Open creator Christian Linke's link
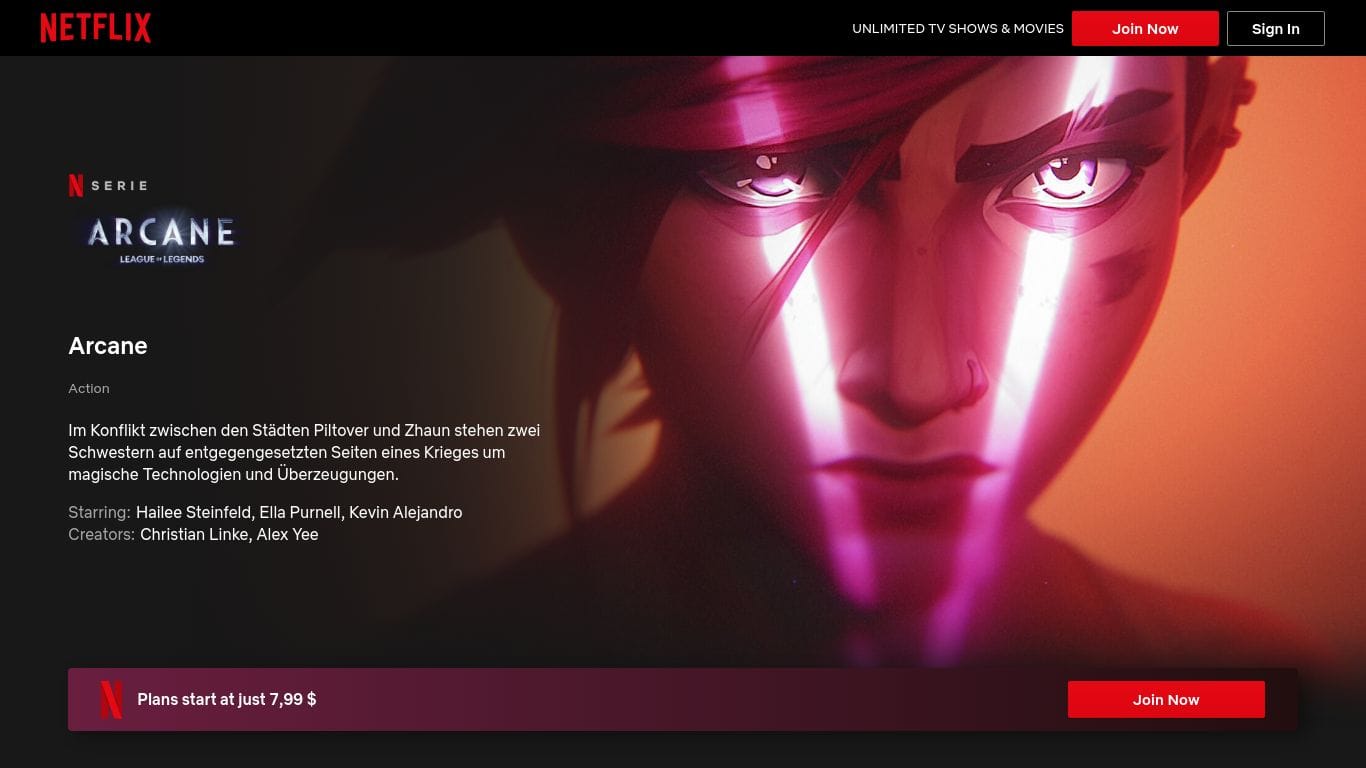The height and width of the screenshot is (768, 1366). pyautogui.click(x=194, y=534)
